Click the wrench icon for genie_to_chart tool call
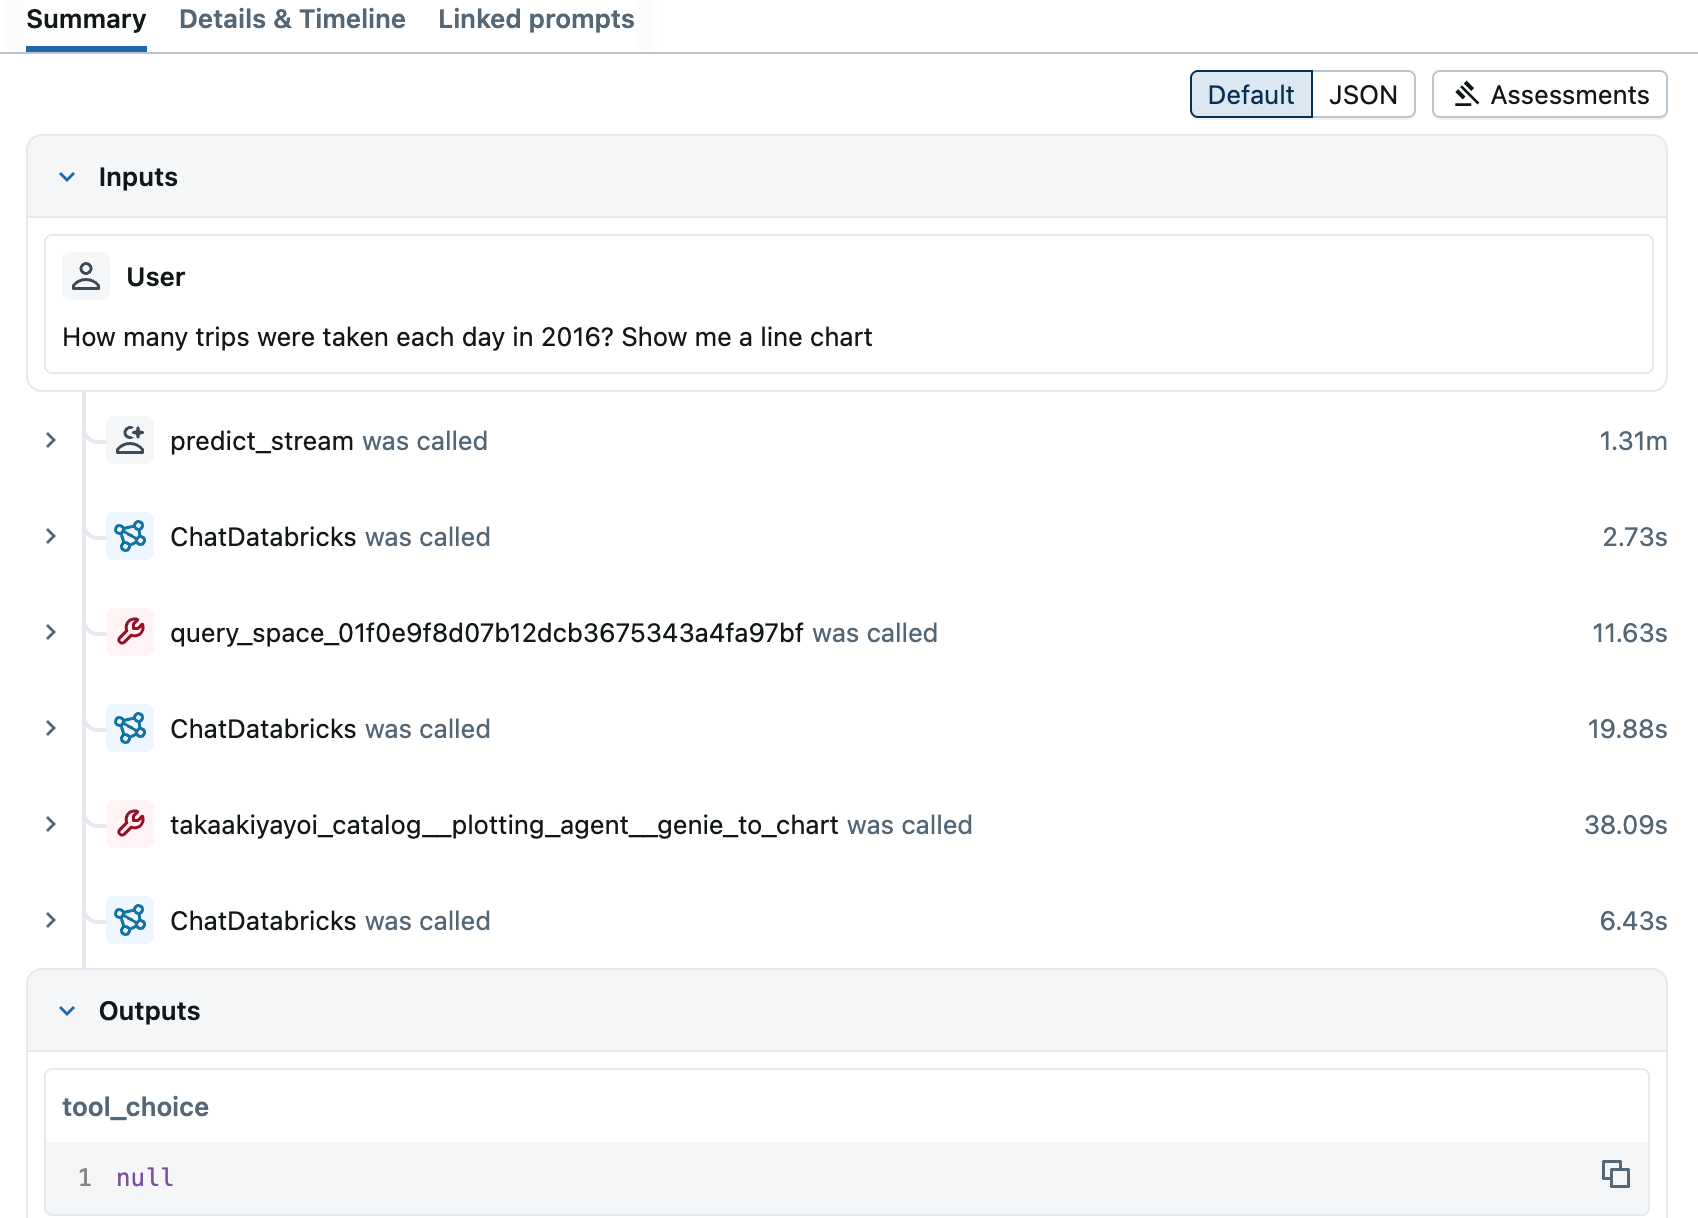 click(x=130, y=825)
